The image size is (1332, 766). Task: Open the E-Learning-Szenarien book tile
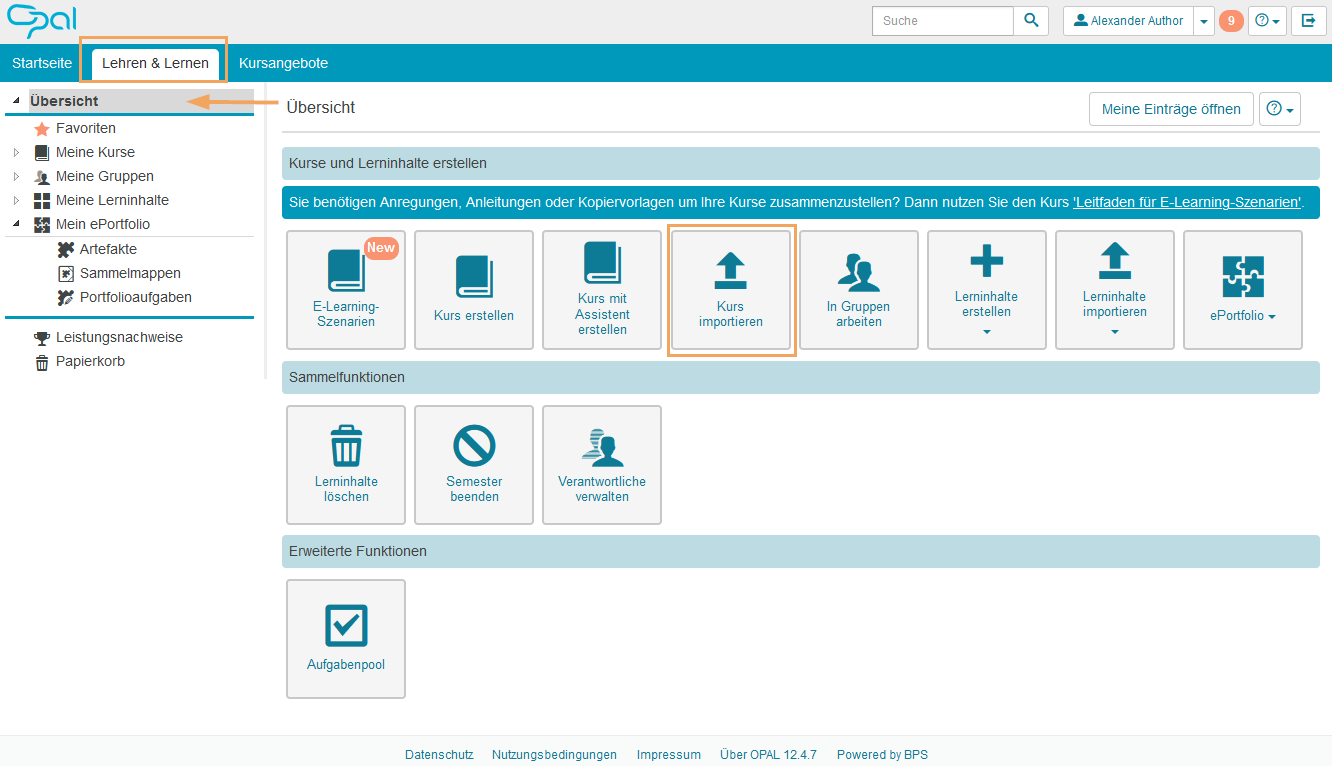(346, 290)
